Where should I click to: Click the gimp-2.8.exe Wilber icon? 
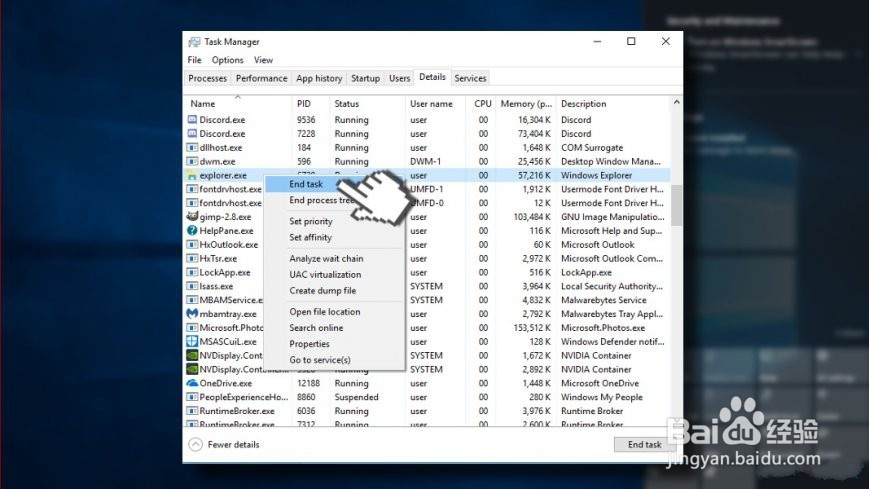(x=192, y=216)
